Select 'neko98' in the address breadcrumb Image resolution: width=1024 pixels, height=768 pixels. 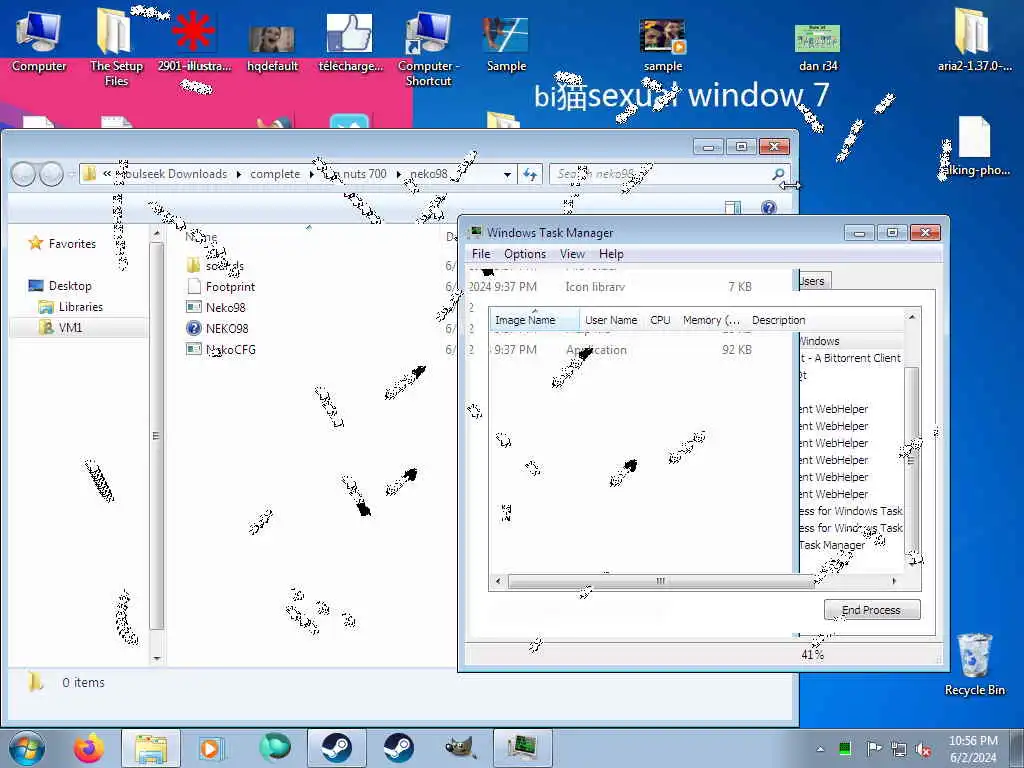tap(428, 174)
